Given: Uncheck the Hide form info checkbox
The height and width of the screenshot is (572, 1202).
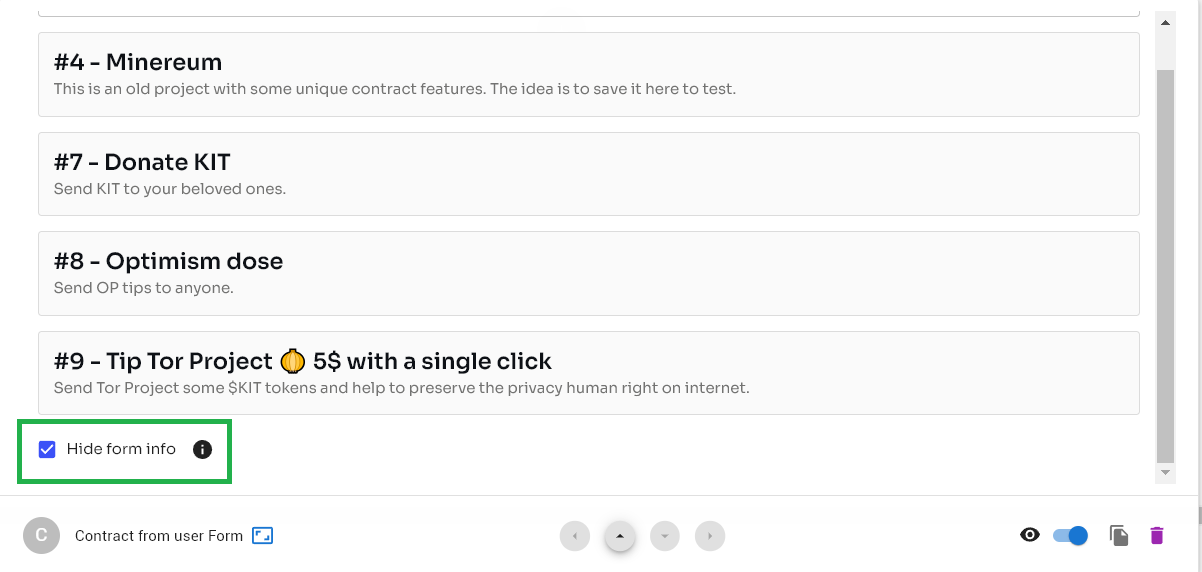Looking at the screenshot, I should 47,449.
